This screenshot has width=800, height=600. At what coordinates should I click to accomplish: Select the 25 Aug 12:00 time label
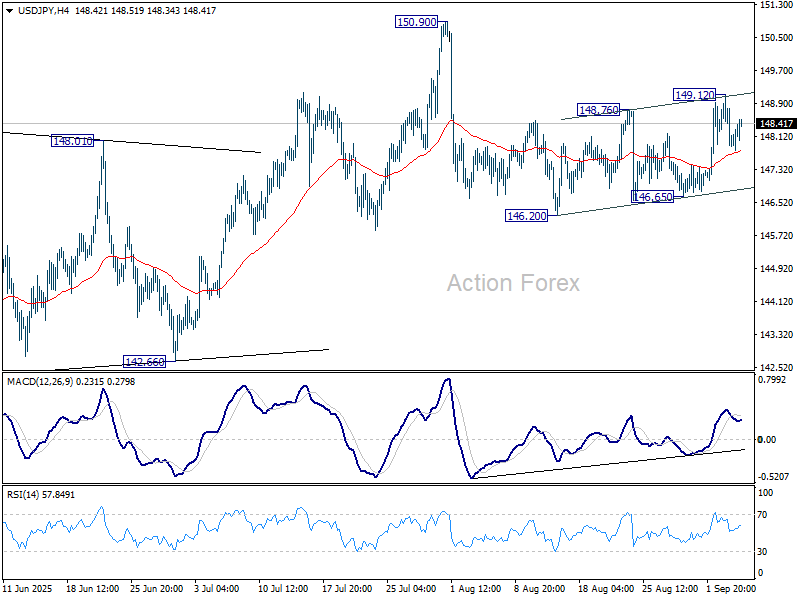pos(670,589)
